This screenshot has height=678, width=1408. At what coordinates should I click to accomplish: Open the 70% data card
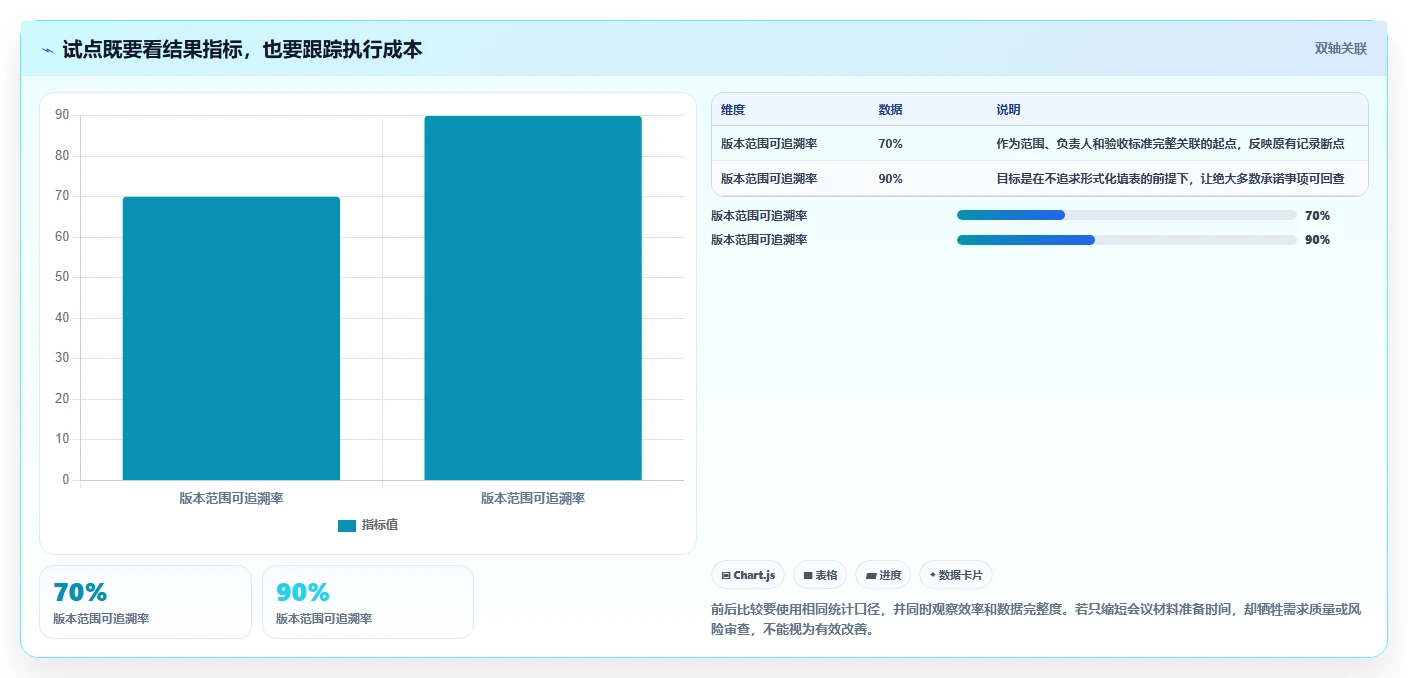[145, 601]
